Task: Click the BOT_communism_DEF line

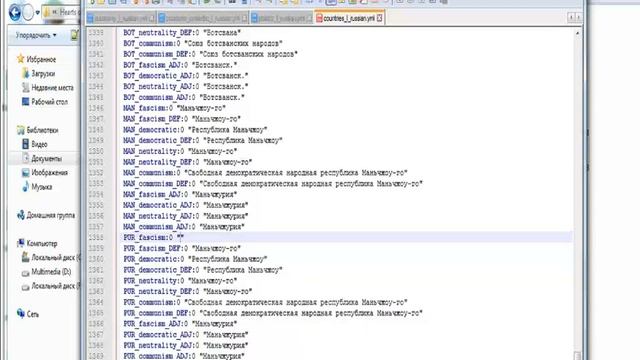Action: click(211, 54)
